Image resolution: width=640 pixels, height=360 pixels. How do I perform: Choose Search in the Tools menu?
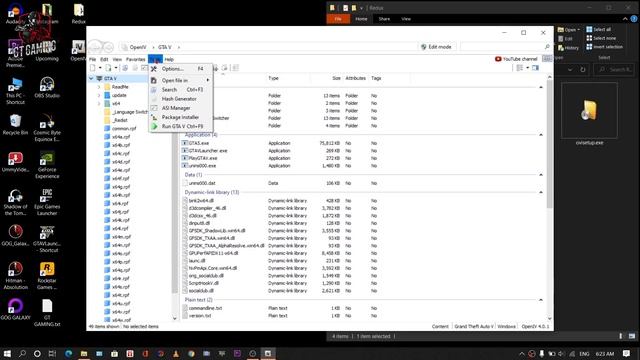[x=180, y=90]
